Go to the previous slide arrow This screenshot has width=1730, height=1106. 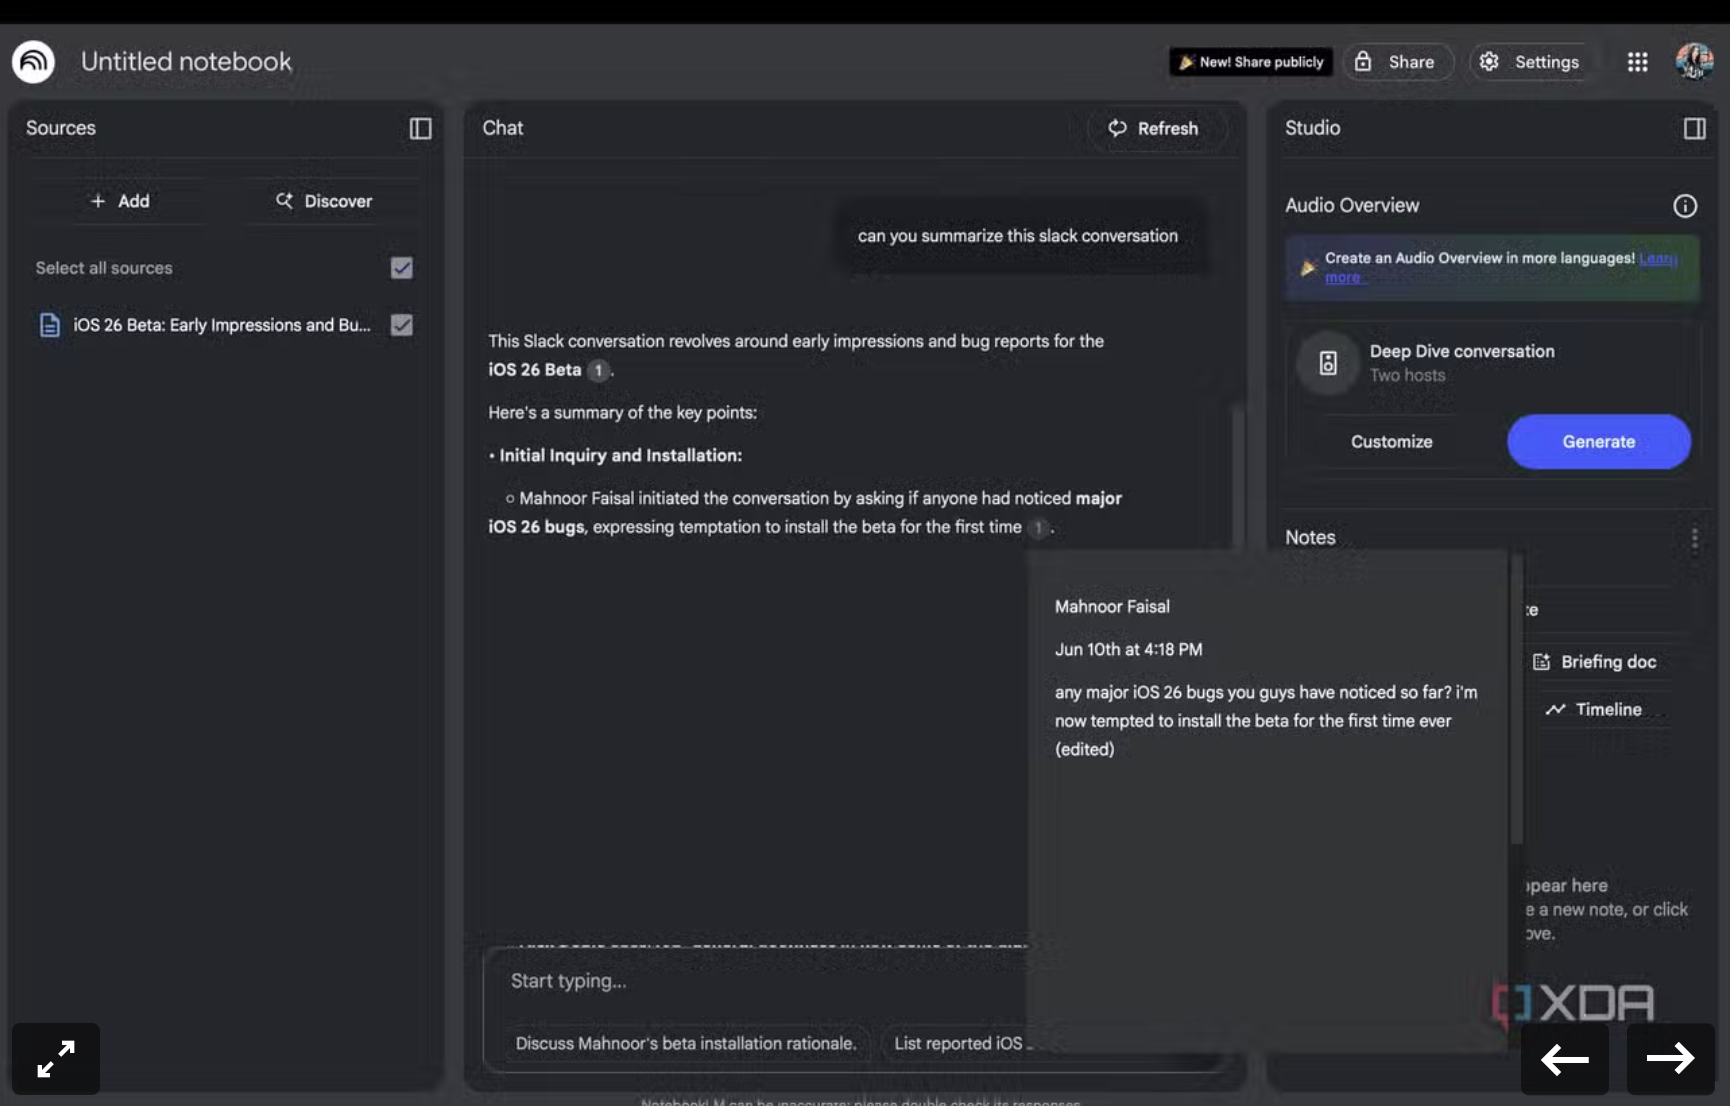point(1565,1058)
